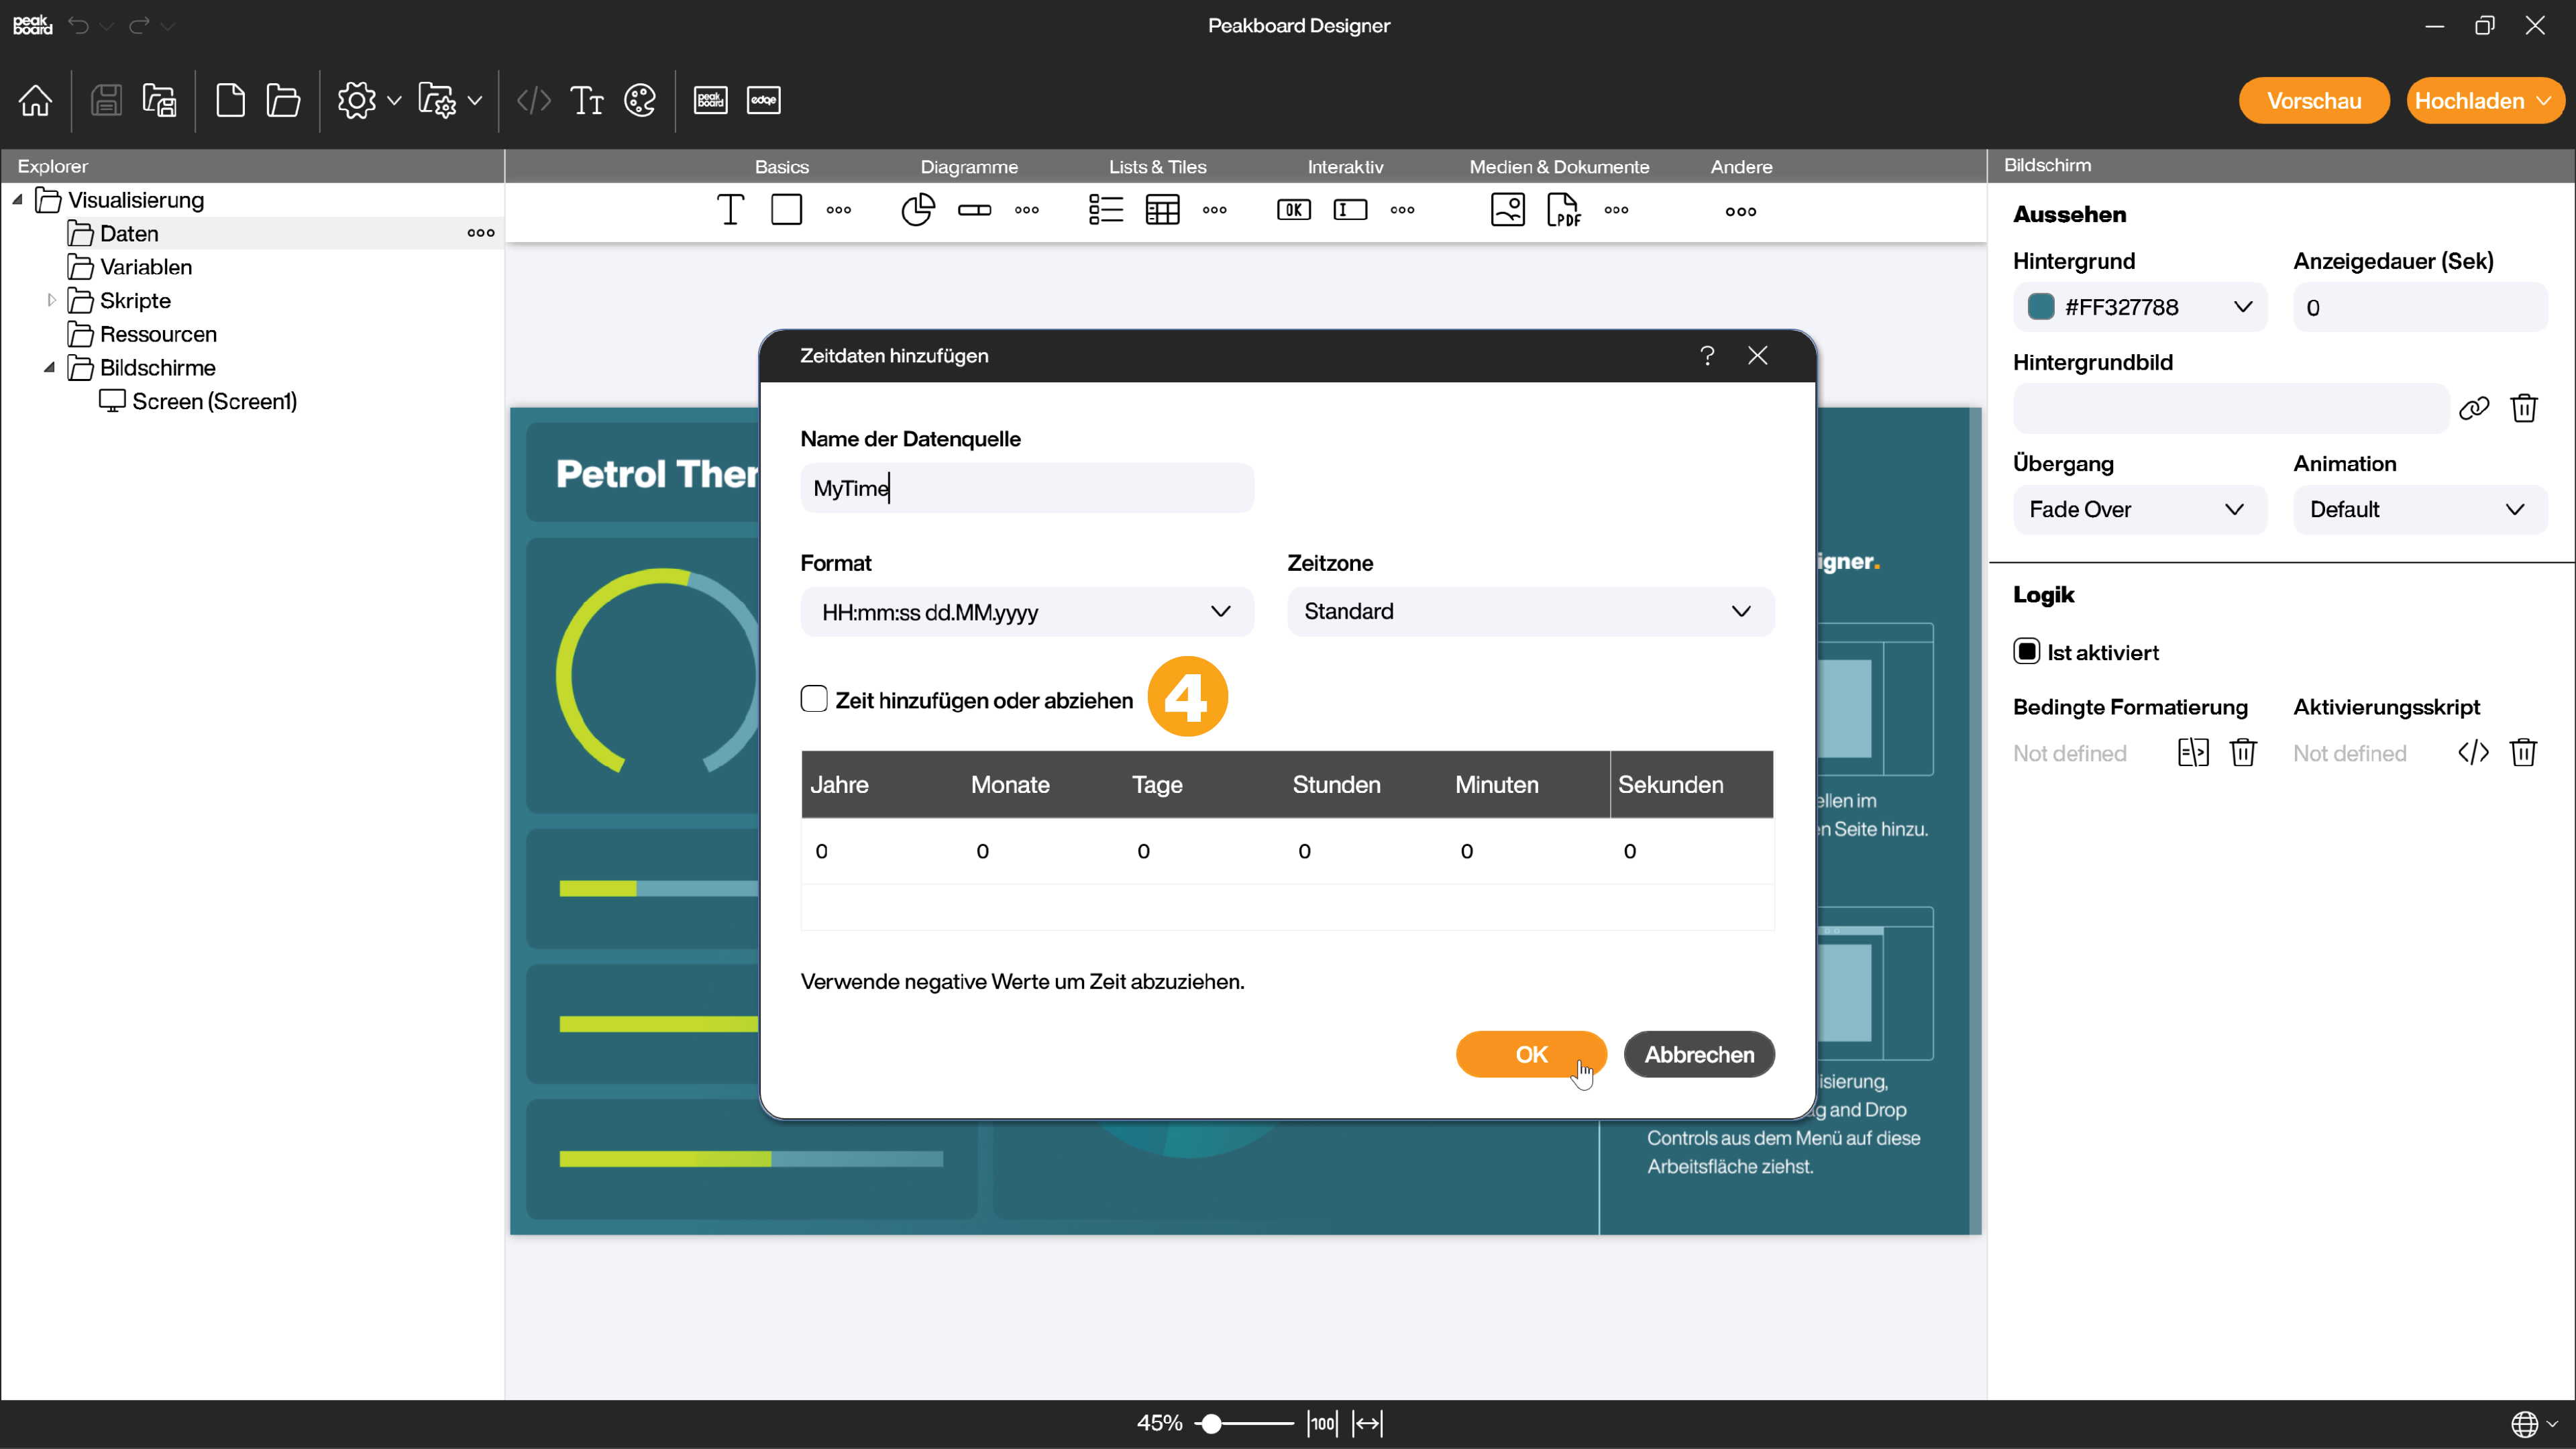The height and width of the screenshot is (1449, 2576).
Task: Expand the Zeitzone standard dropdown
Action: (1741, 610)
